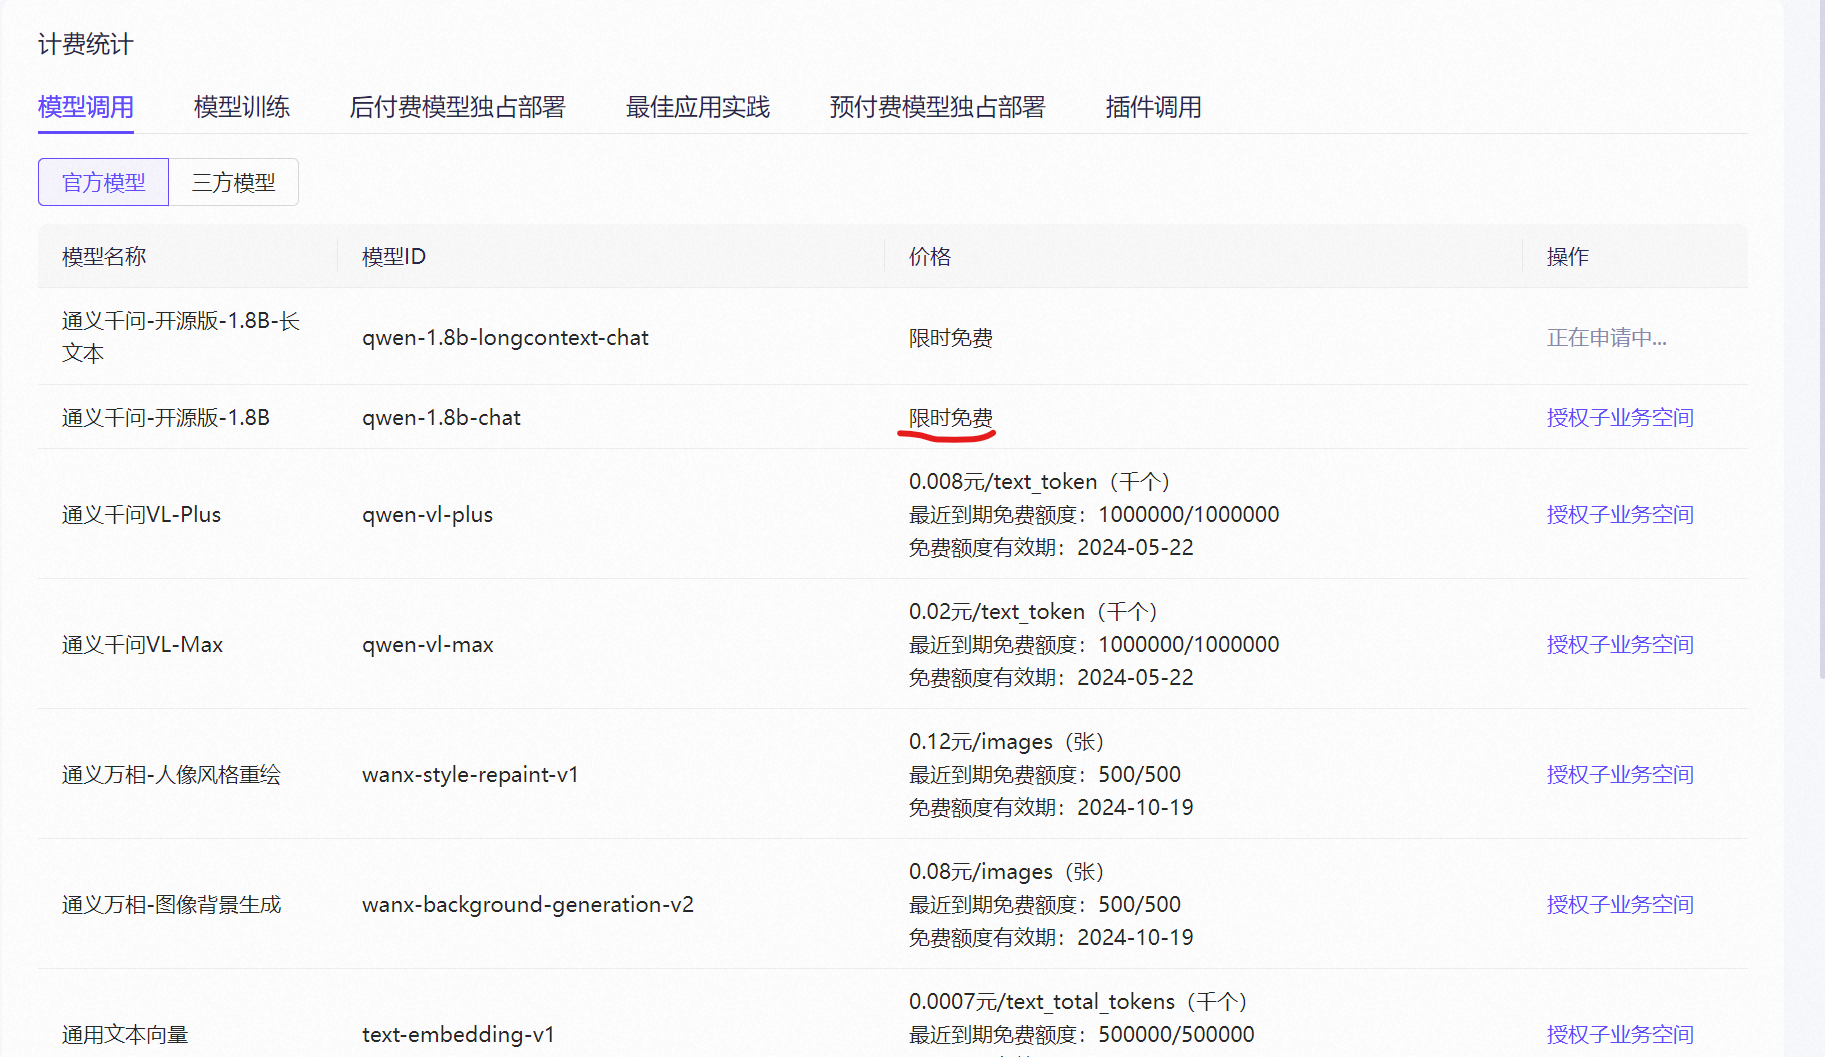Click the 计费统计 page title

(85, 44)
